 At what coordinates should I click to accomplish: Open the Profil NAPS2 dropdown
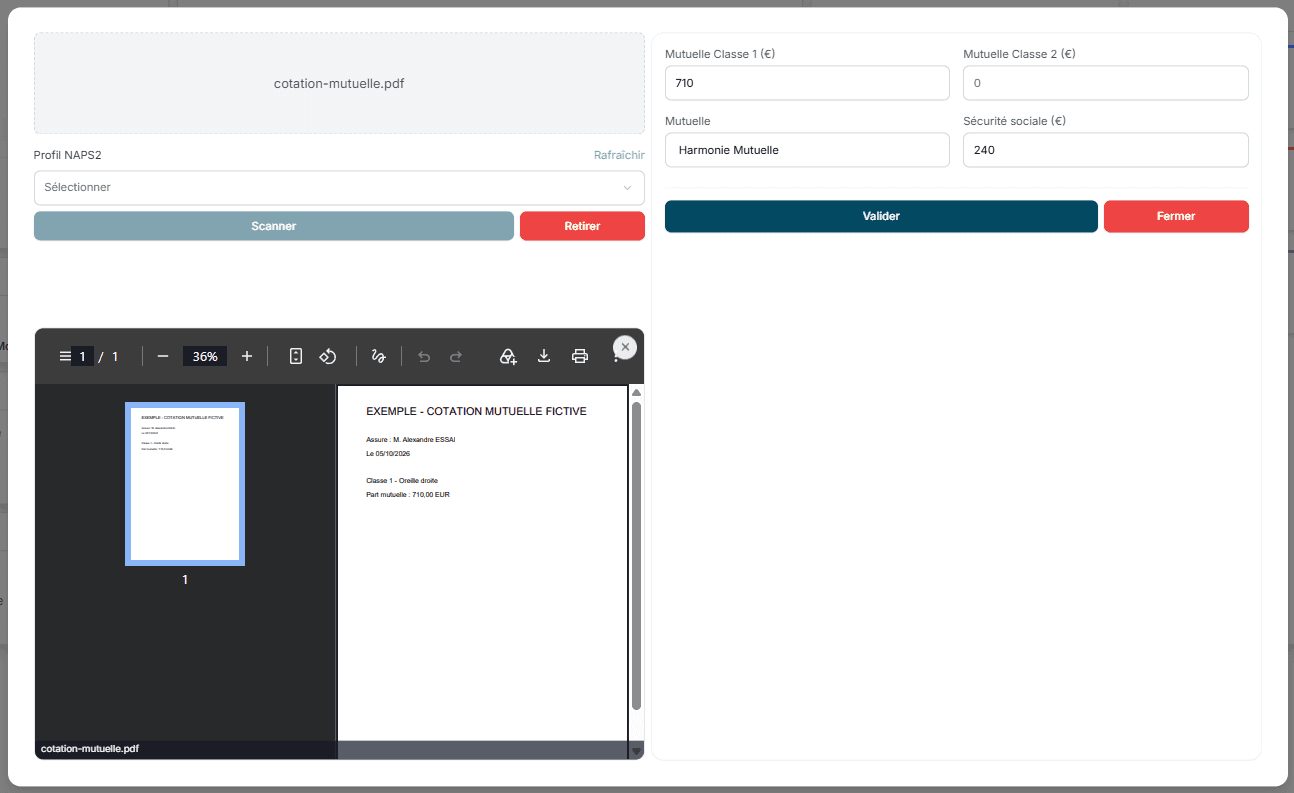tap(339, 187)
